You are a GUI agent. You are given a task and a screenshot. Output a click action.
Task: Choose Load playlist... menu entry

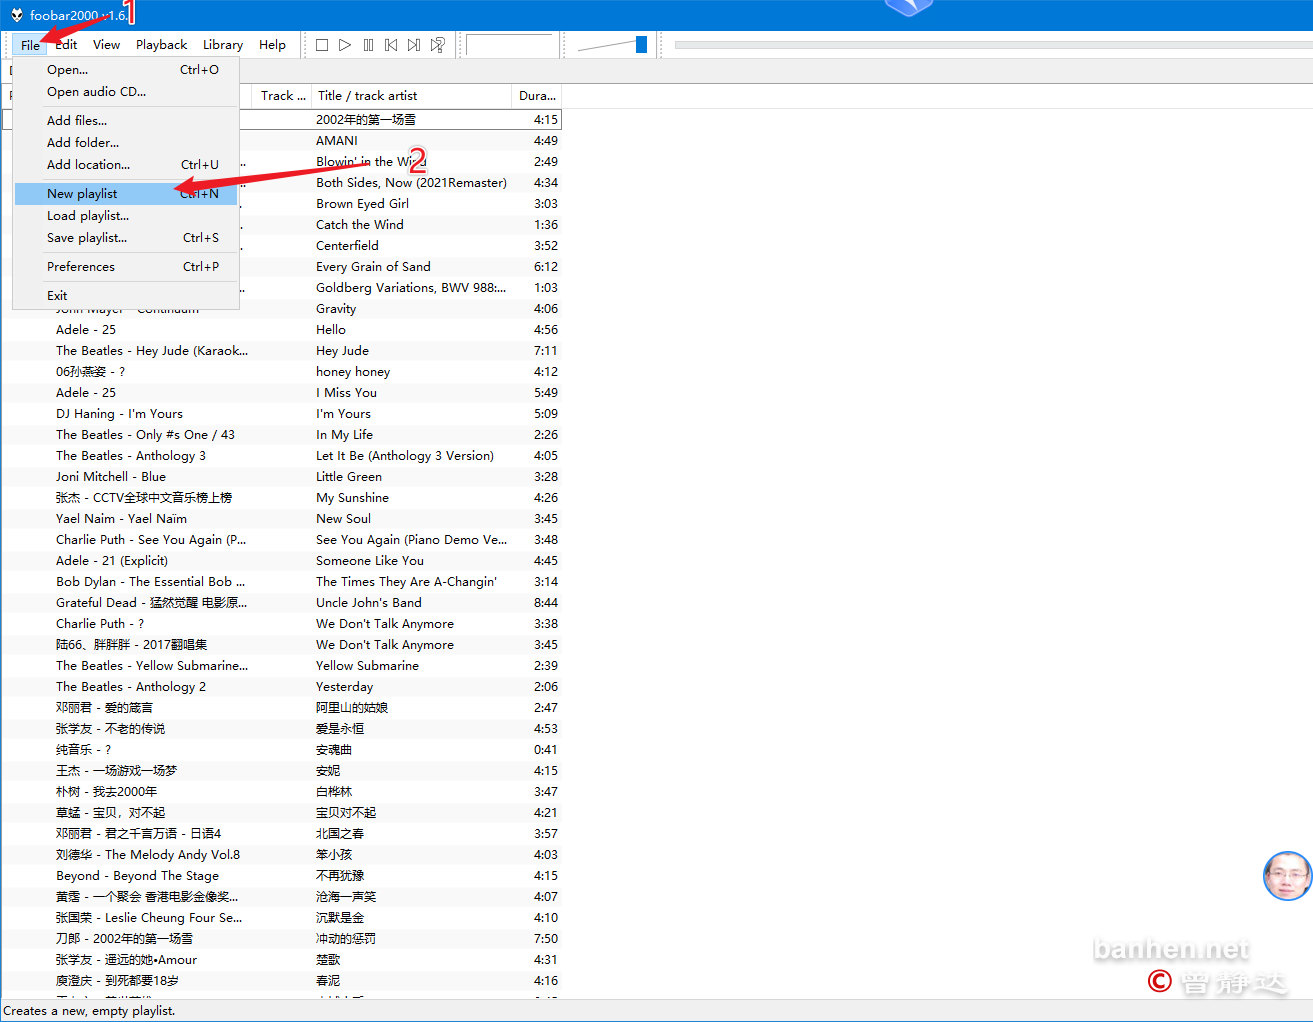click(126, 216)
